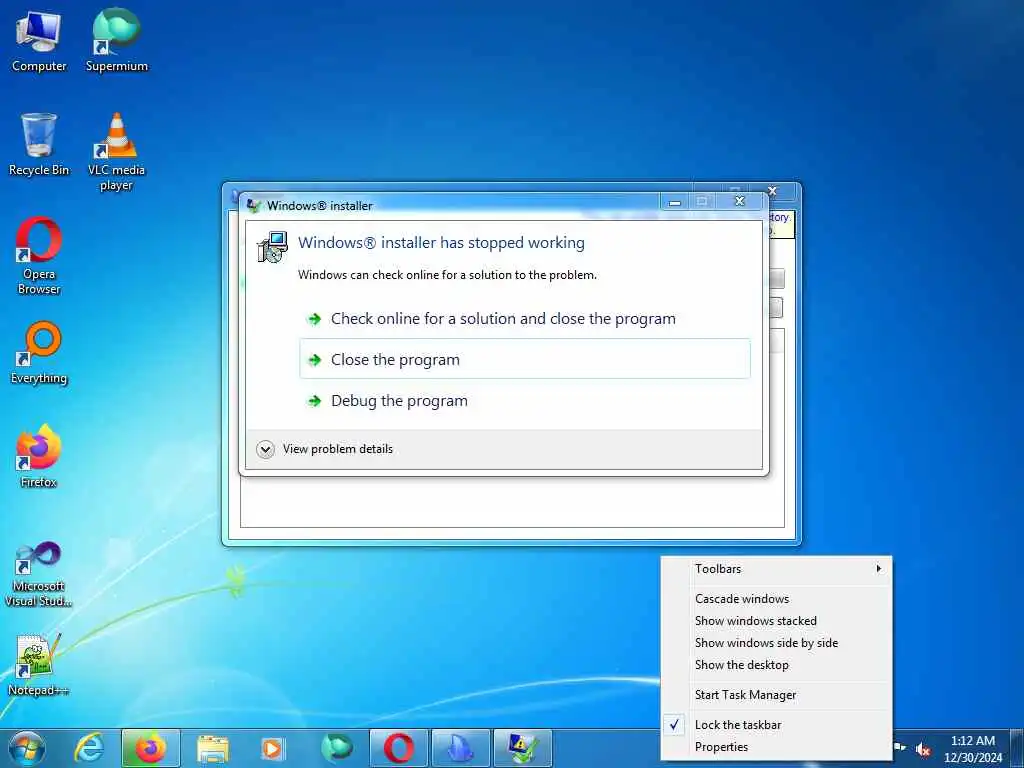Switch to Opera on the taskbar
The width and height of the screenshot is (1024, 768).
coord(398,748)
